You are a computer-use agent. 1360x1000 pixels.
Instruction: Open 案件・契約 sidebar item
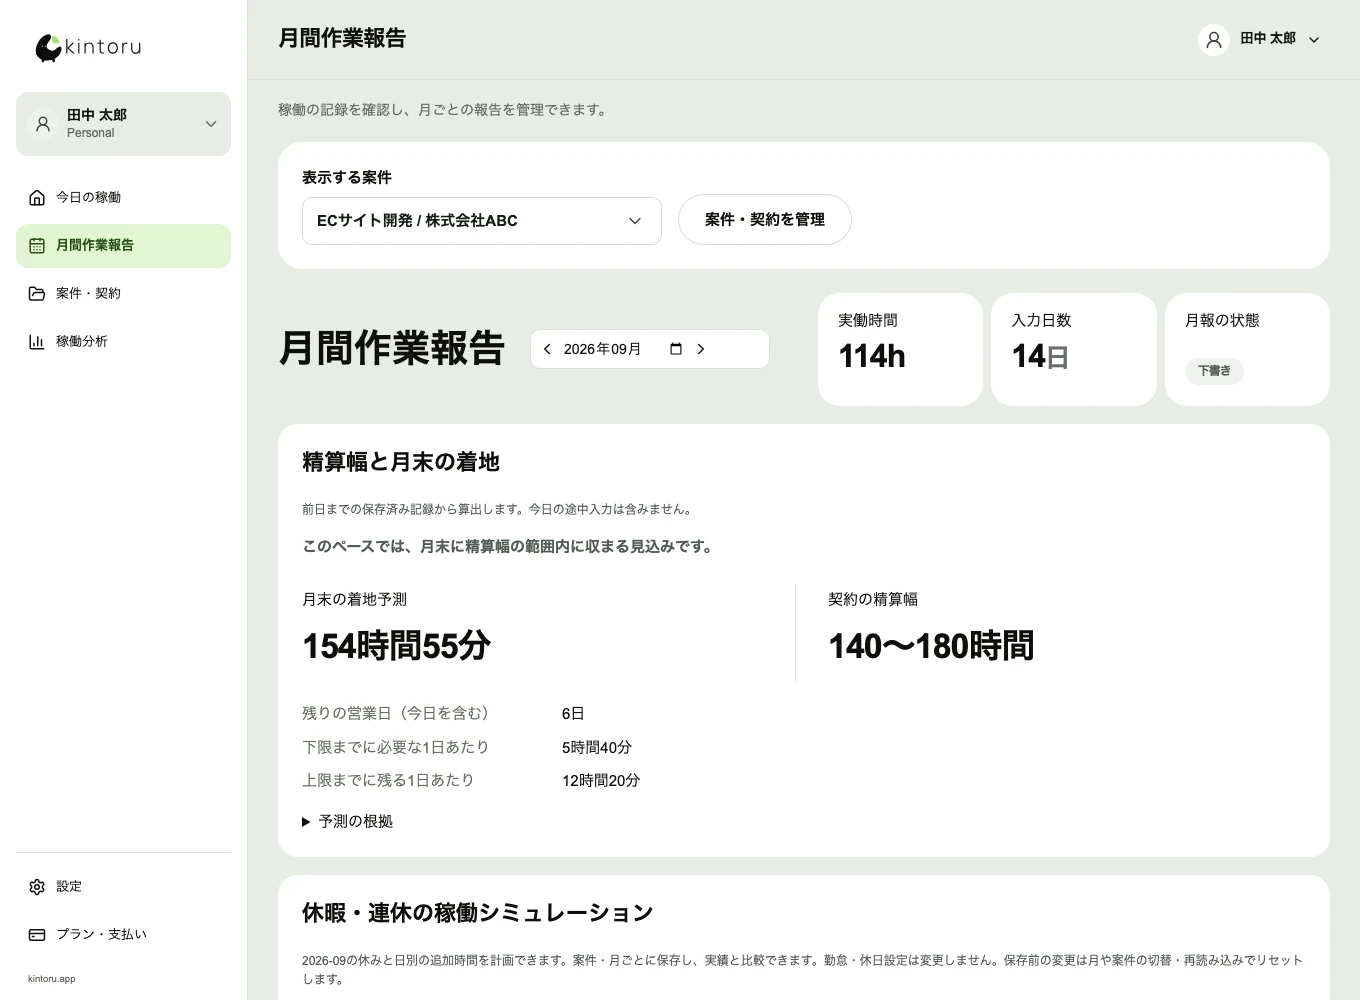123,293
